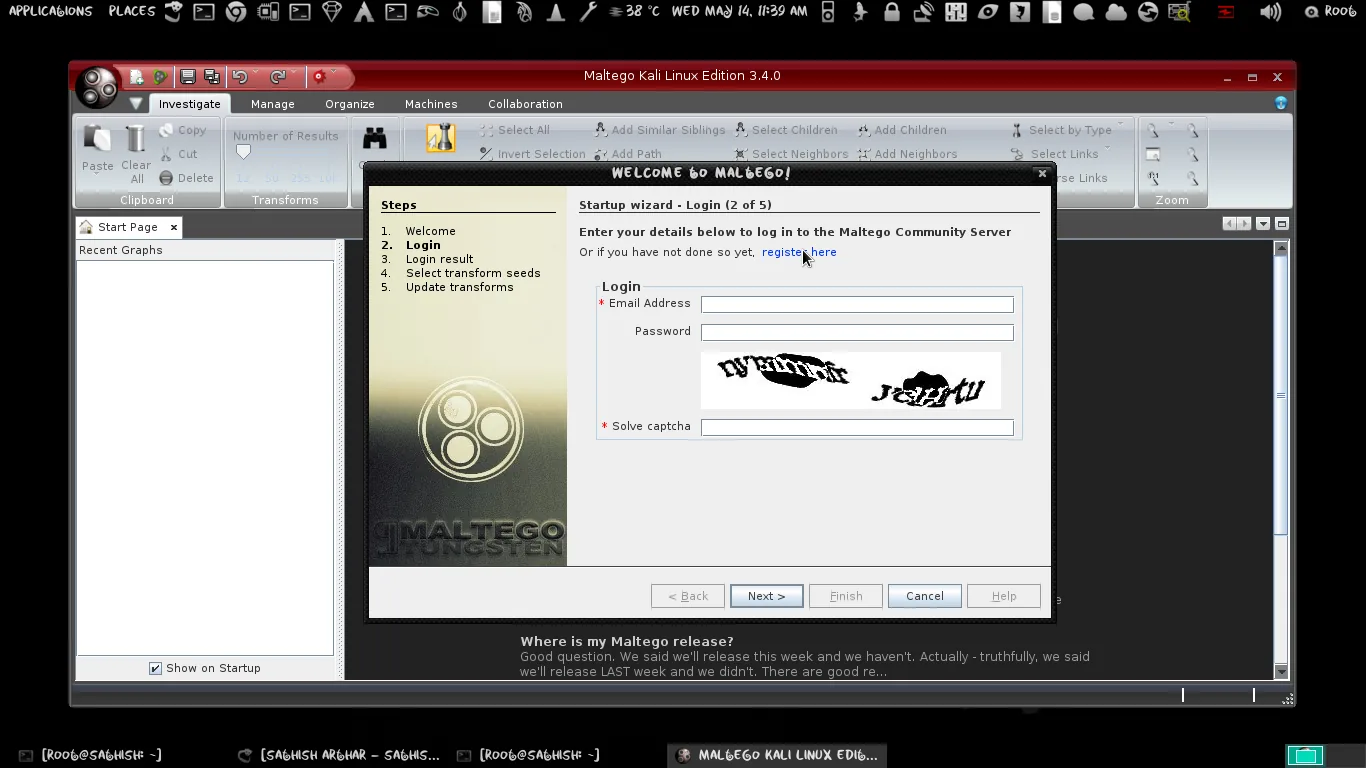Click Add Path in the ribbon
1366x768 pixels.
627,154
